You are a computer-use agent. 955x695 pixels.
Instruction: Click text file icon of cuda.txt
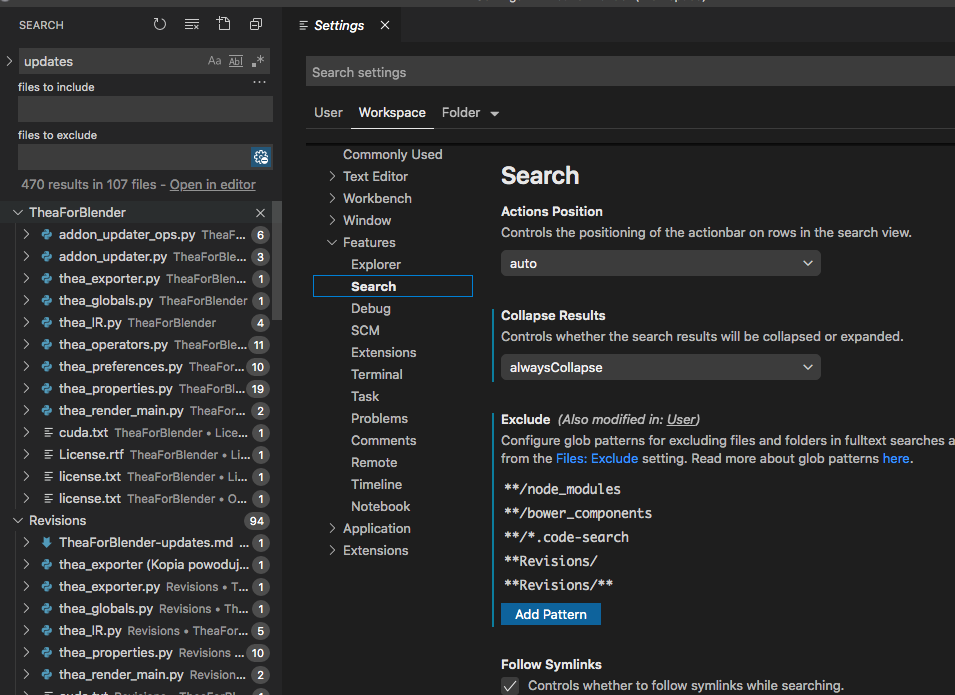48,432
